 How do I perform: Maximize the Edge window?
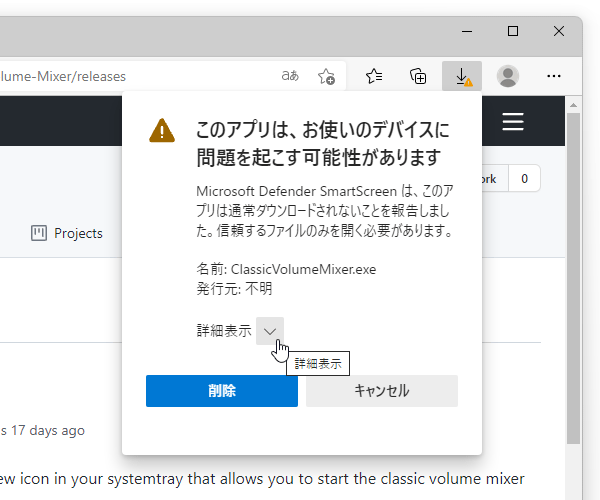(513, 31)
